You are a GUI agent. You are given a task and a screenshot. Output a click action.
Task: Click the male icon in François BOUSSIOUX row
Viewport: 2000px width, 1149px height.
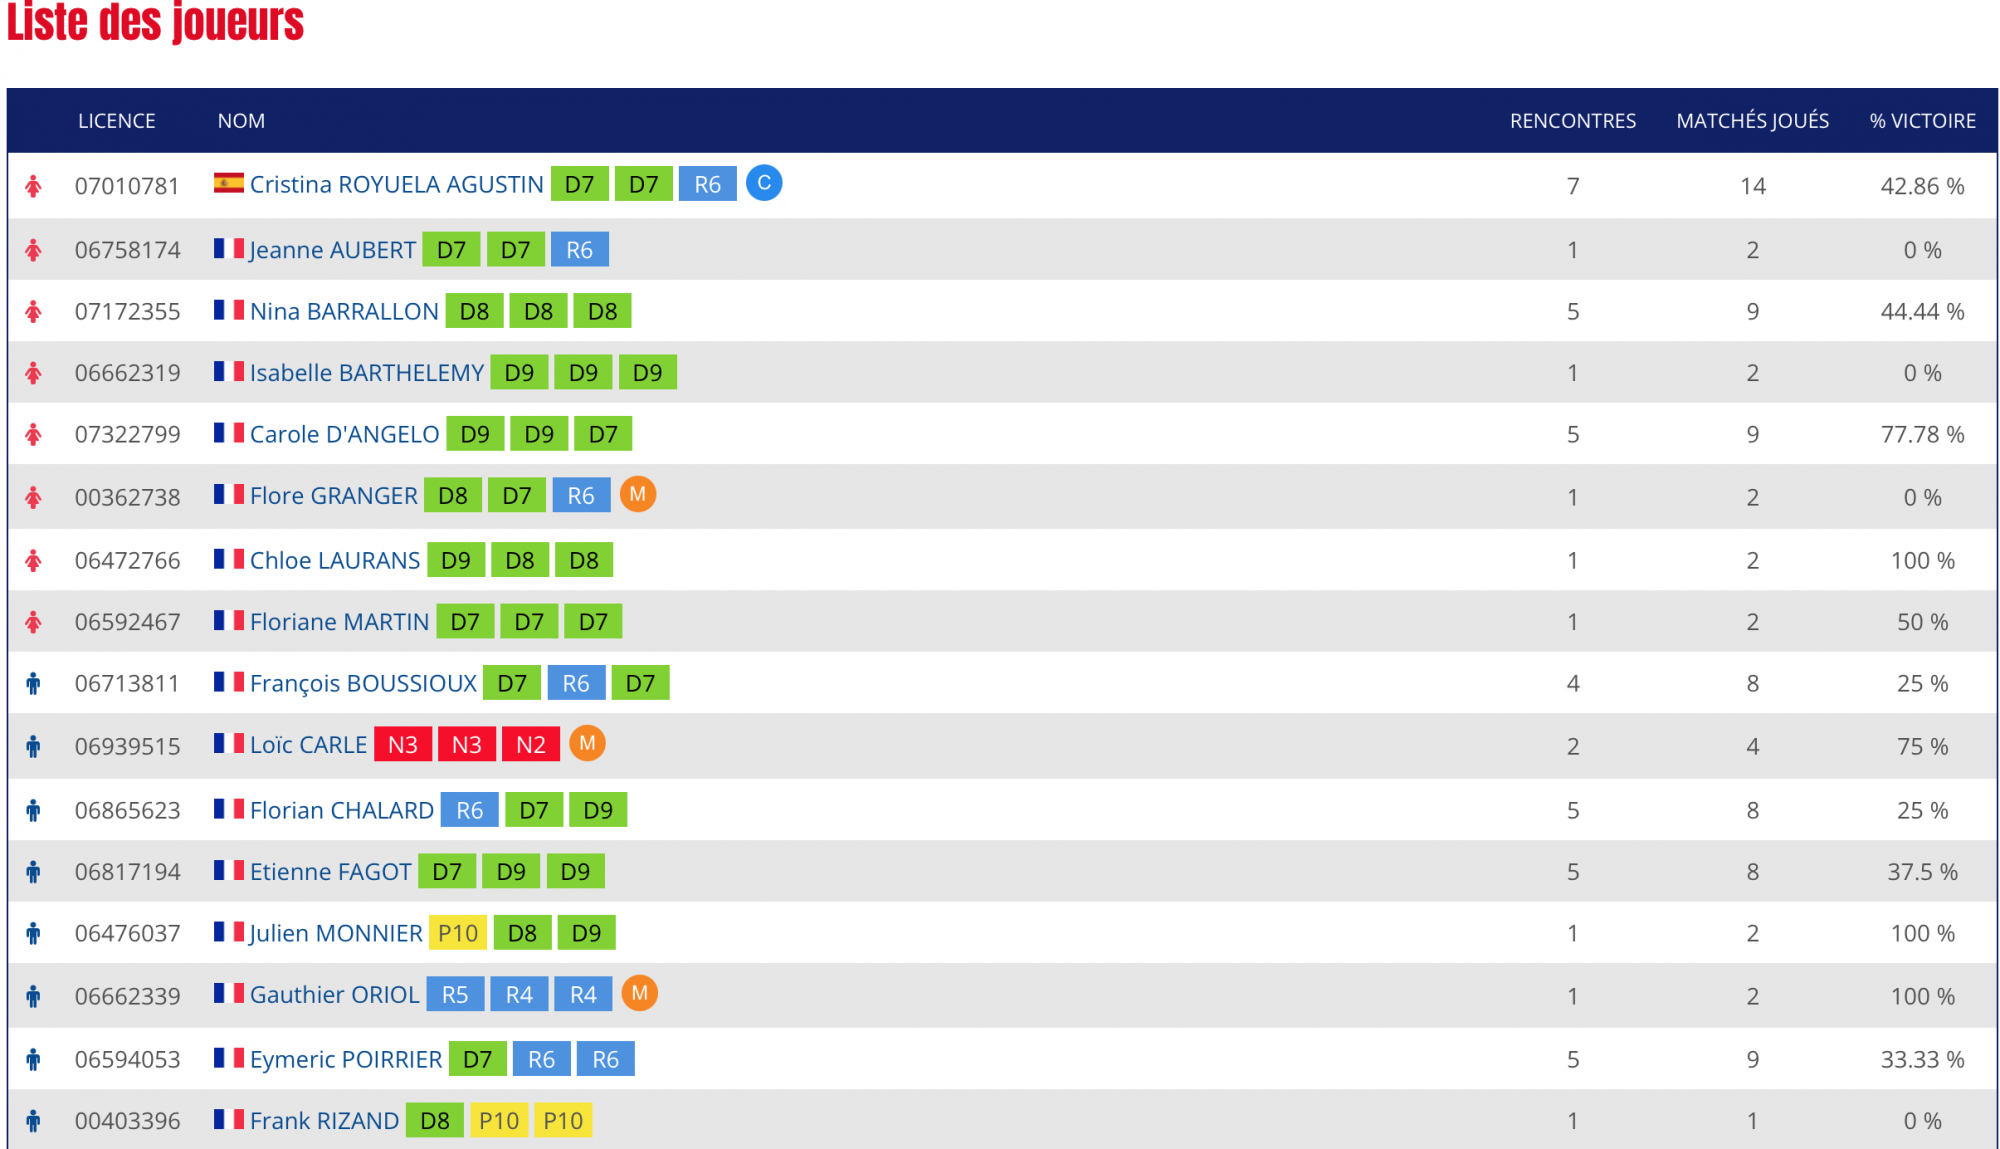point(34,684)
